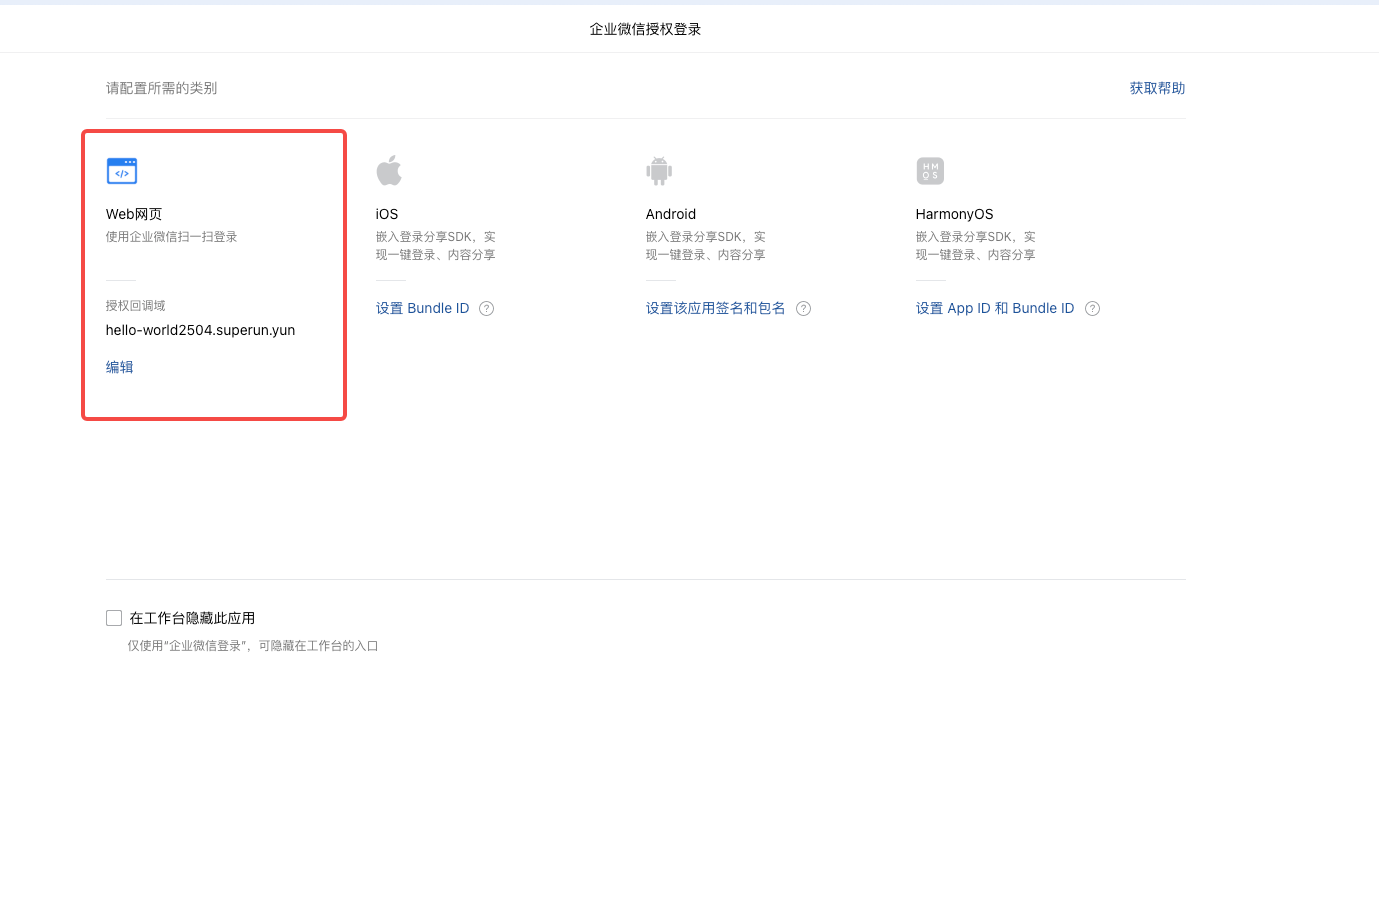Open help tooltip beside 设置 Bundle ID
1379x920 pixels.
pyautogui.click(x=487, y=309)
